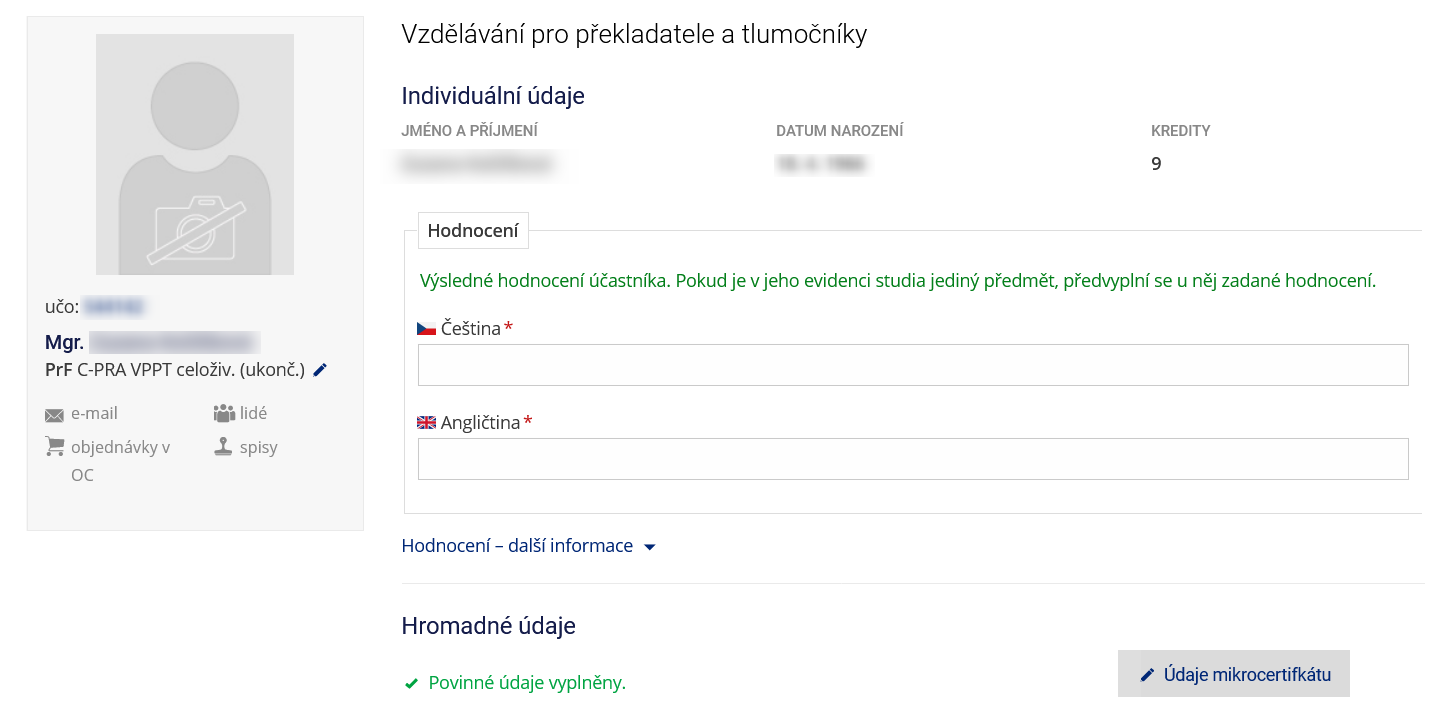
Task: Click the people group lidé icon
Action: pos(223,413)
